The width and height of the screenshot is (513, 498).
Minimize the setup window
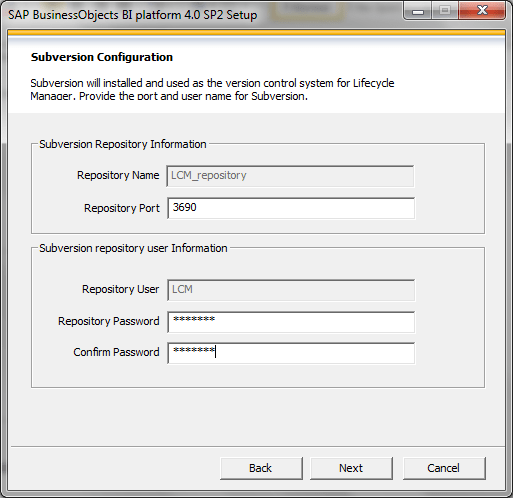(x=418, y=11)
